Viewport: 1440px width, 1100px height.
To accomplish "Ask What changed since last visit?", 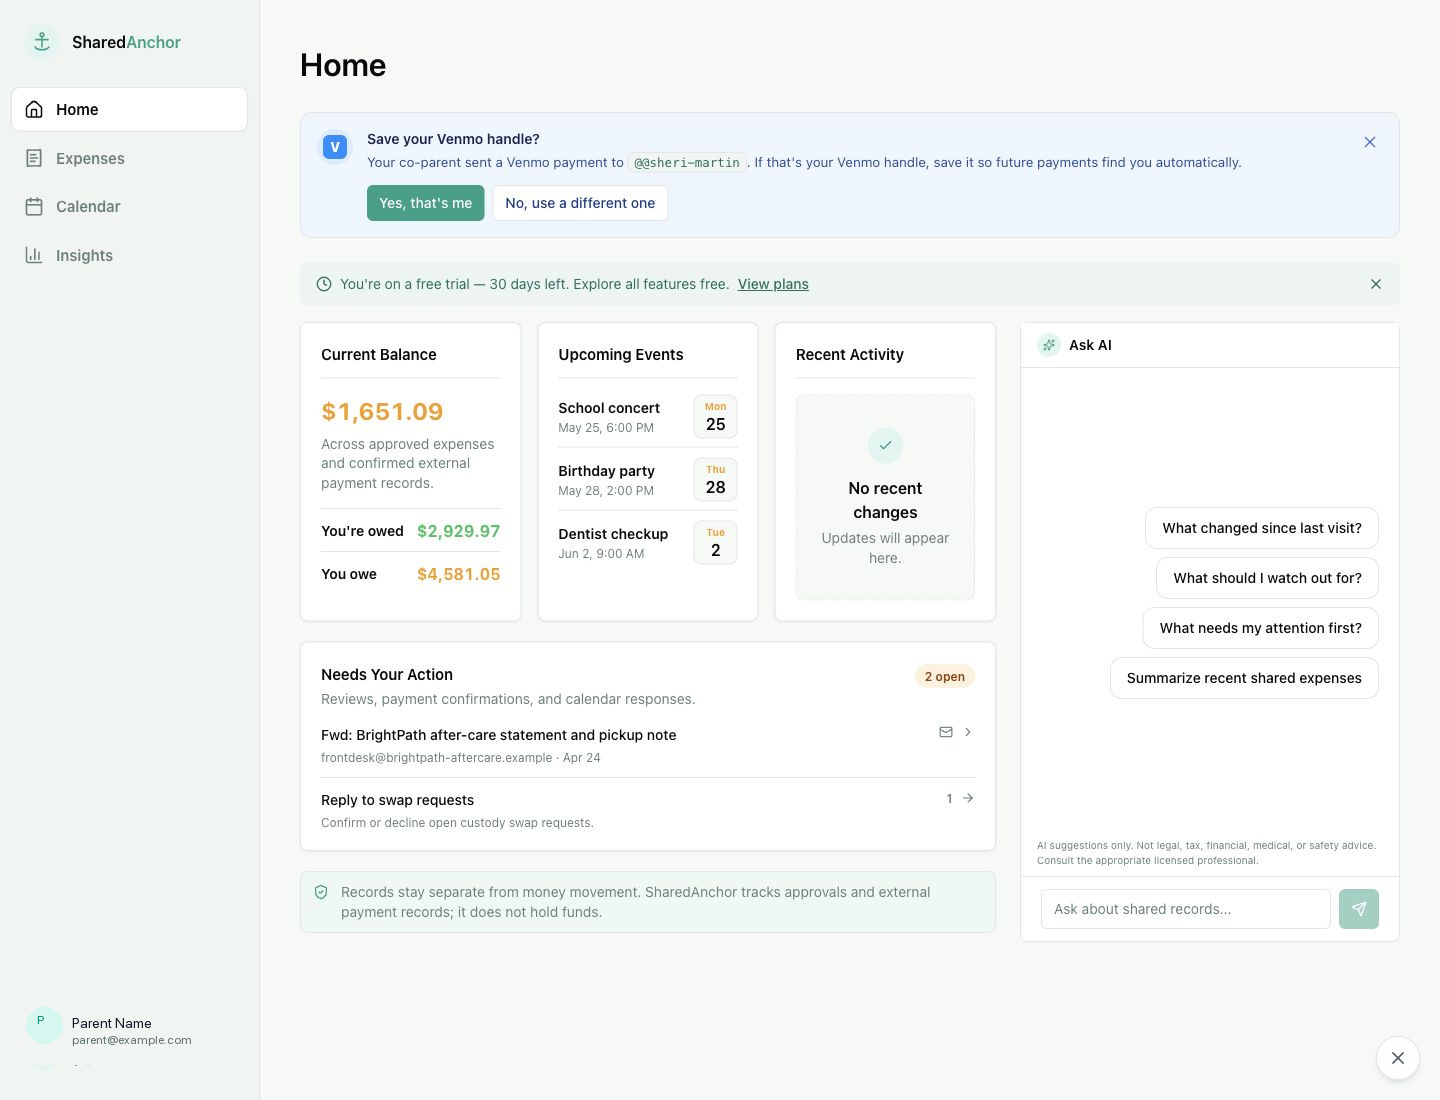I will pos(1262,528).
